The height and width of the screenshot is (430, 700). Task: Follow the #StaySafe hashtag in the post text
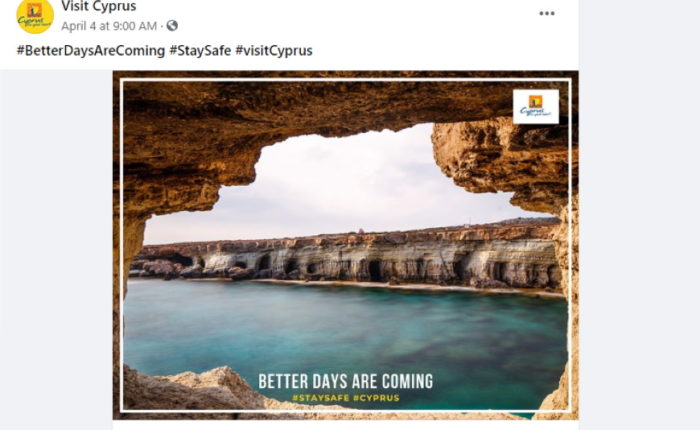click(200, 50)
